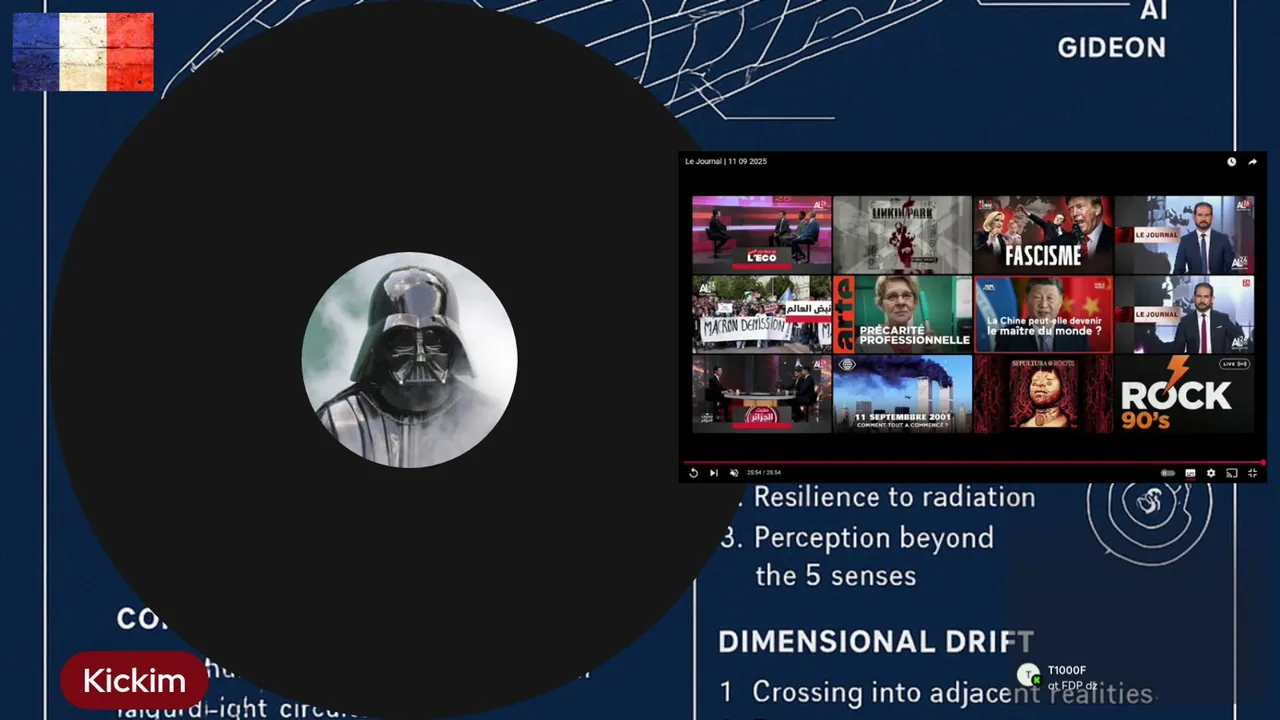Click the DIMENSIONAL DRIFT heading
This screenshot has width=1280, height=720.
tap(875, 641)
